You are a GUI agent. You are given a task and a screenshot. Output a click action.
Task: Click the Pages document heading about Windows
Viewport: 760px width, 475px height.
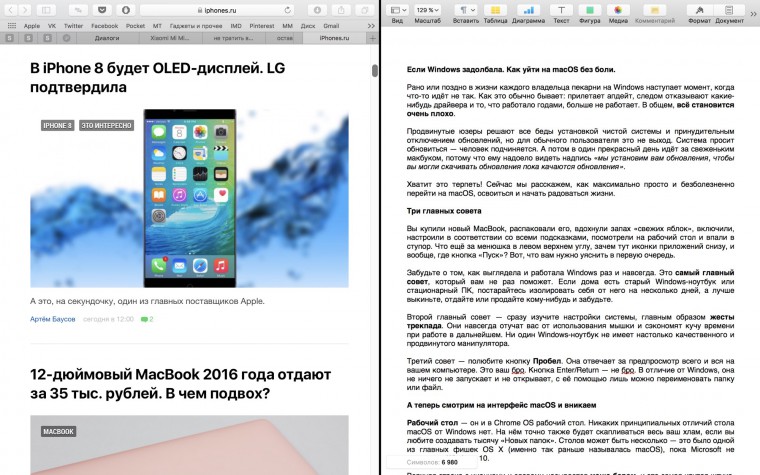coord(511,69)
